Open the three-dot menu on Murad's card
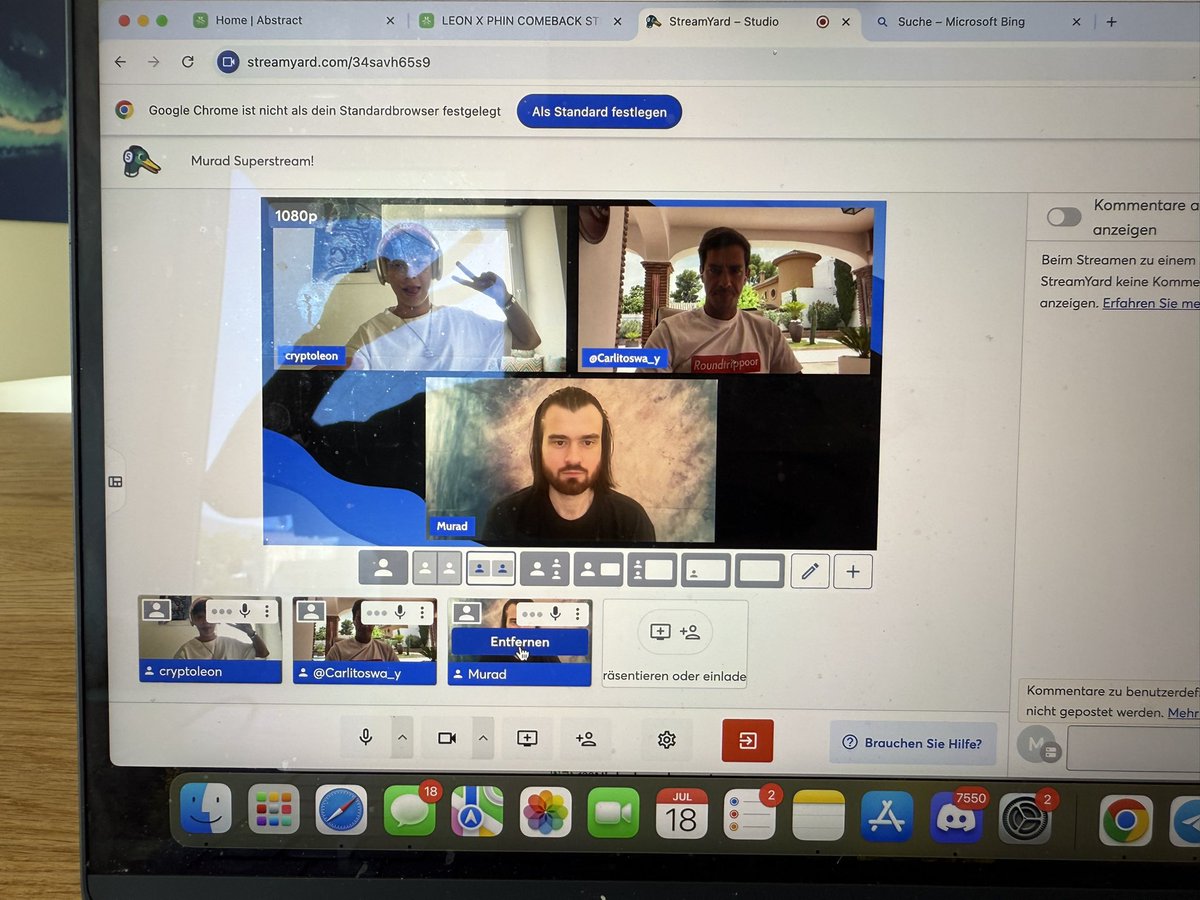This screenshot has height=900, width=1200. (x=577, y=613)
